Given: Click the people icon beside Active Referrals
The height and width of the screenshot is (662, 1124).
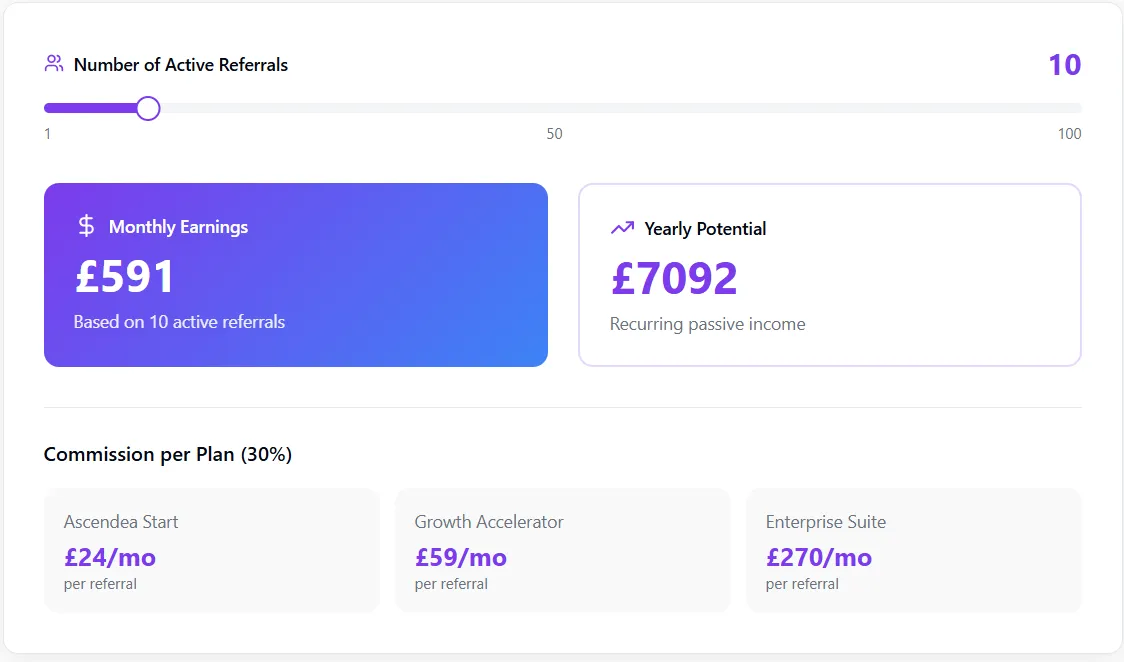Looking at the screenshot, I should point(54,64).
